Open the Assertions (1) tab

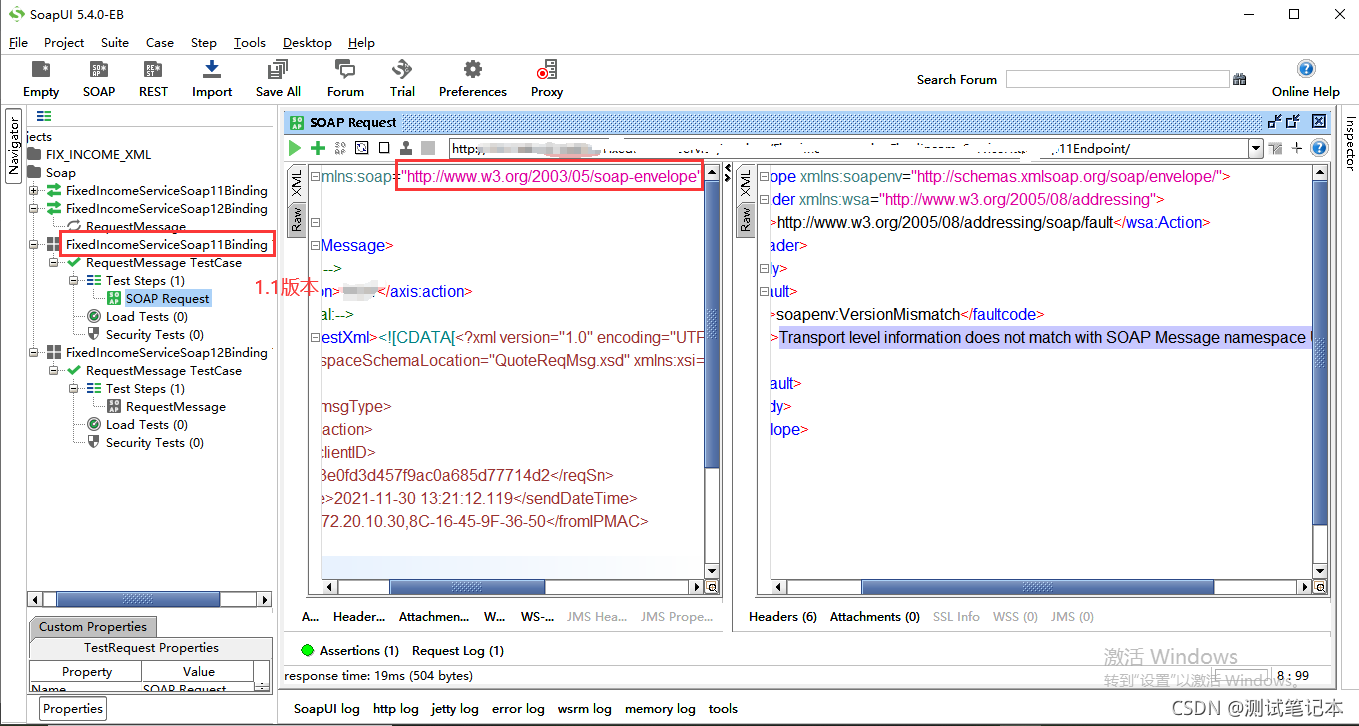coord(350,650)
